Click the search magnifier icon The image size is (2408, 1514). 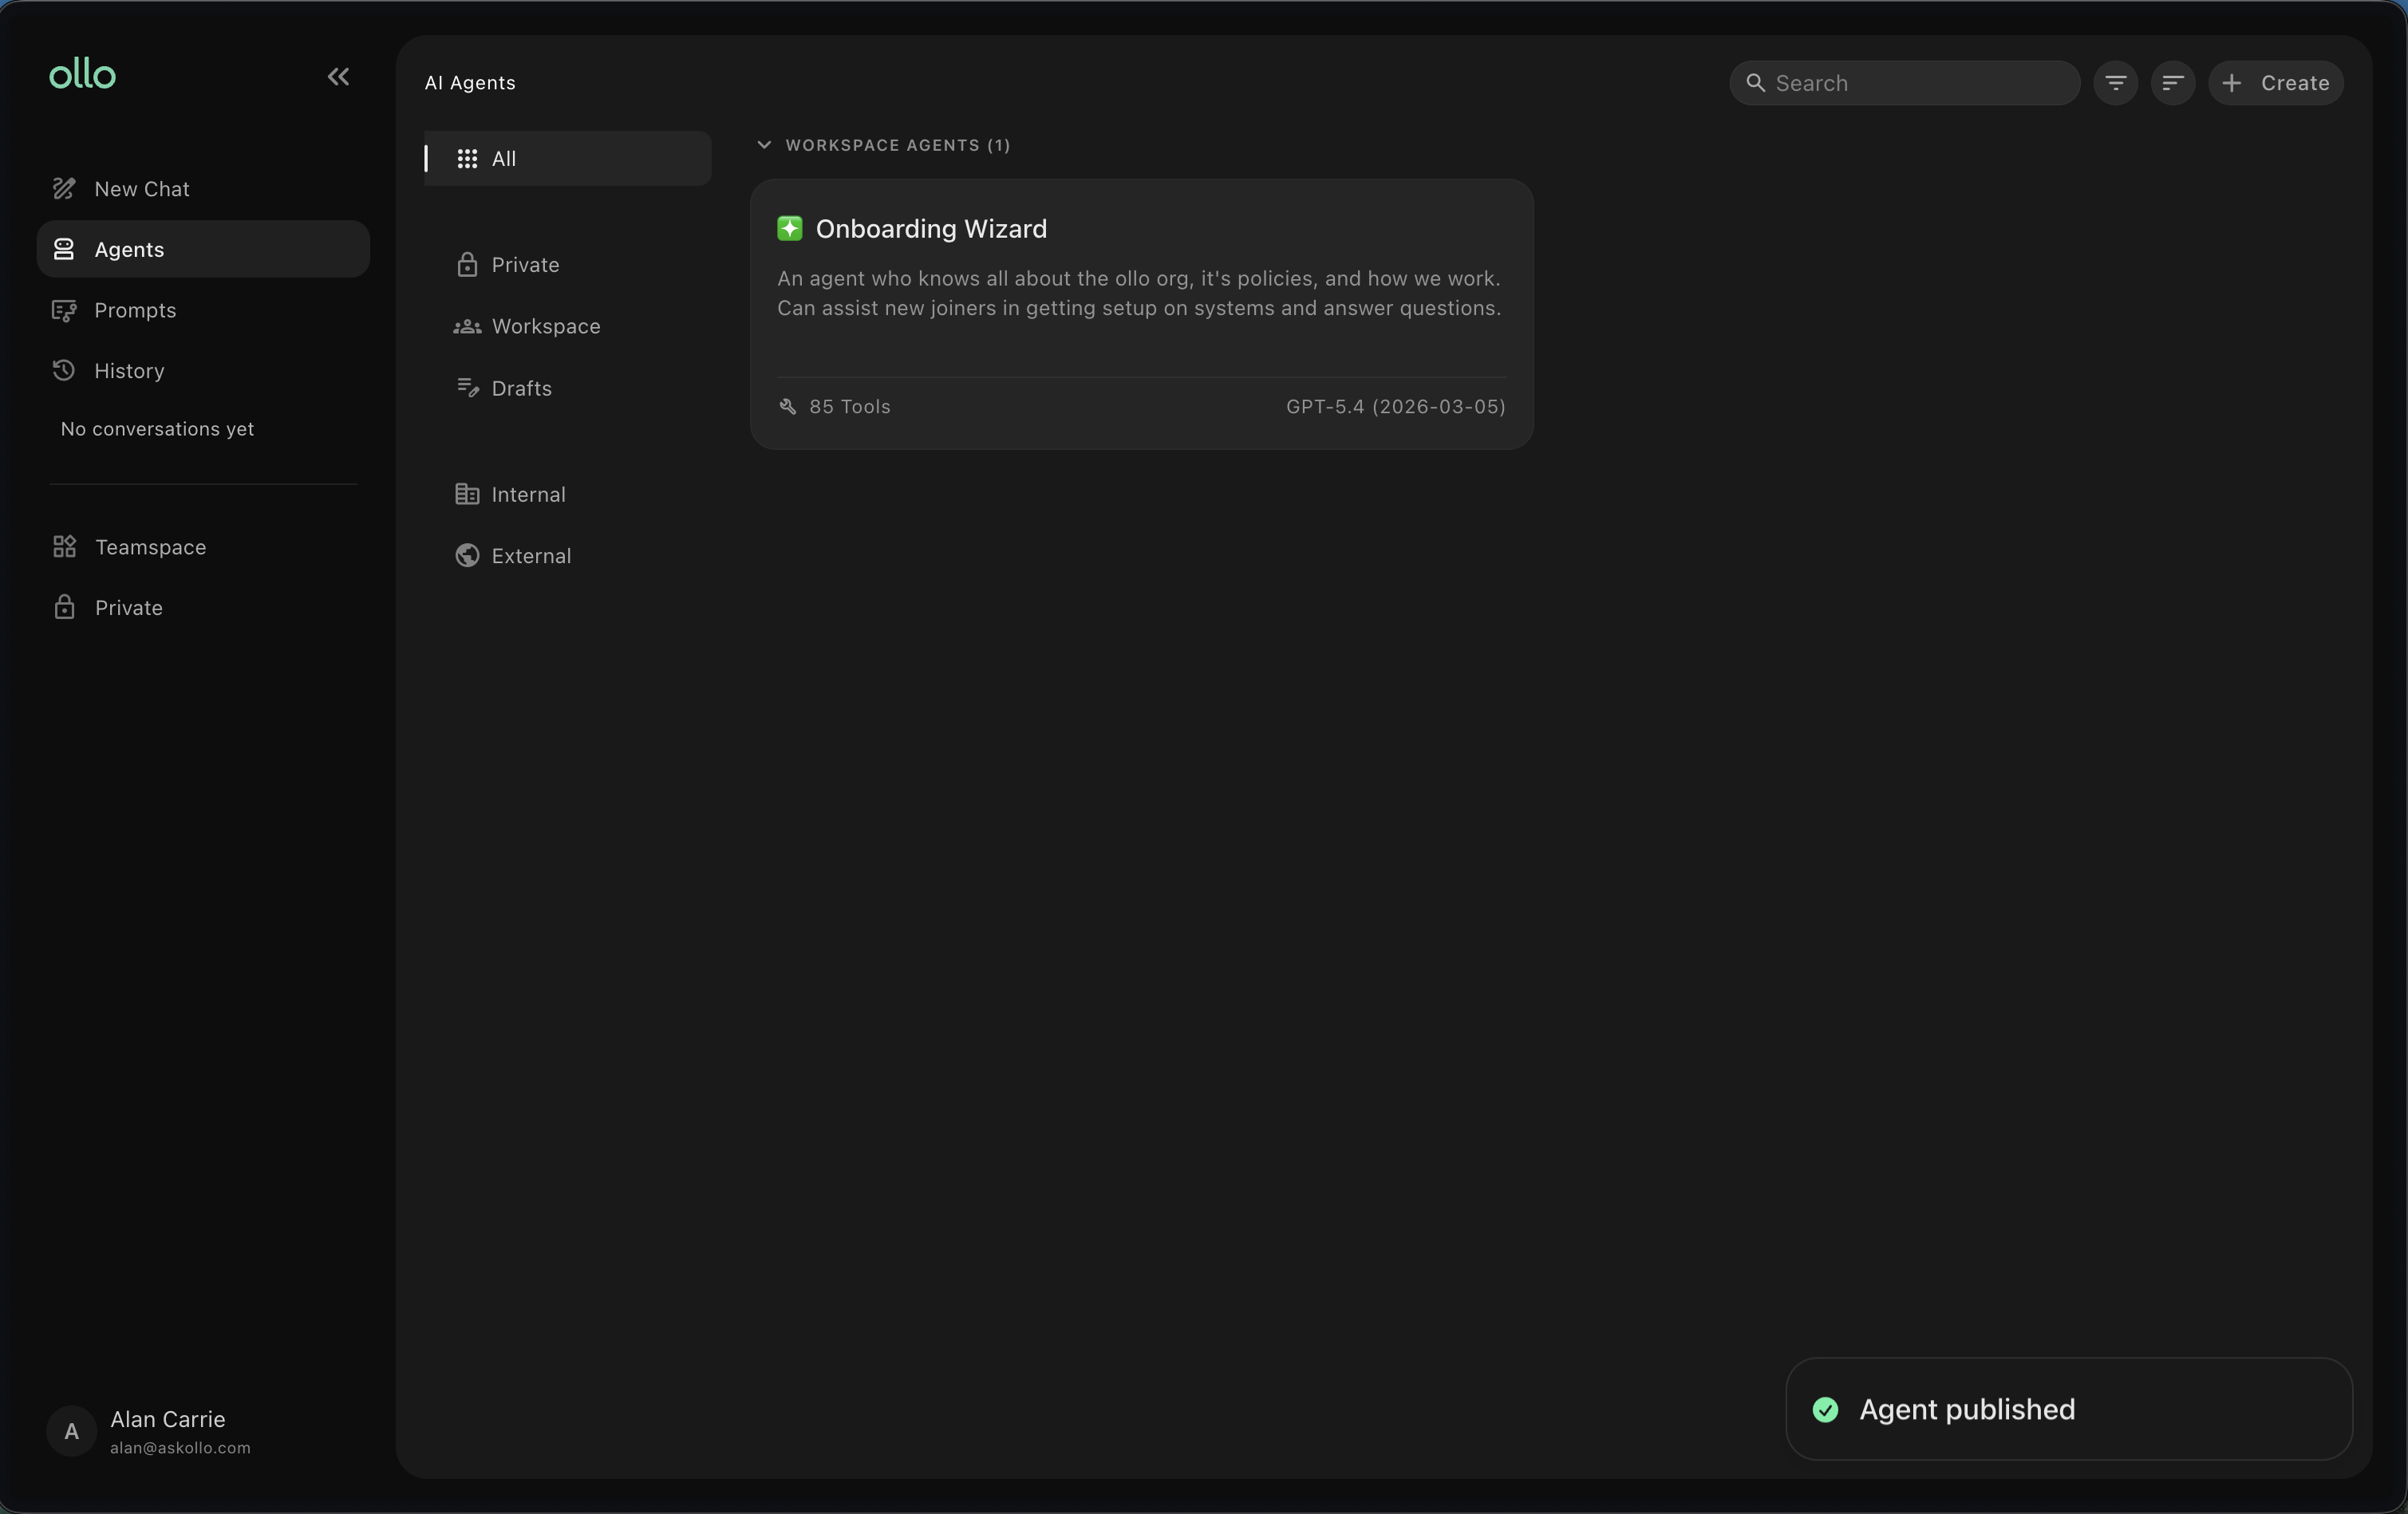pyautogui.click(x=1755, y=83)
